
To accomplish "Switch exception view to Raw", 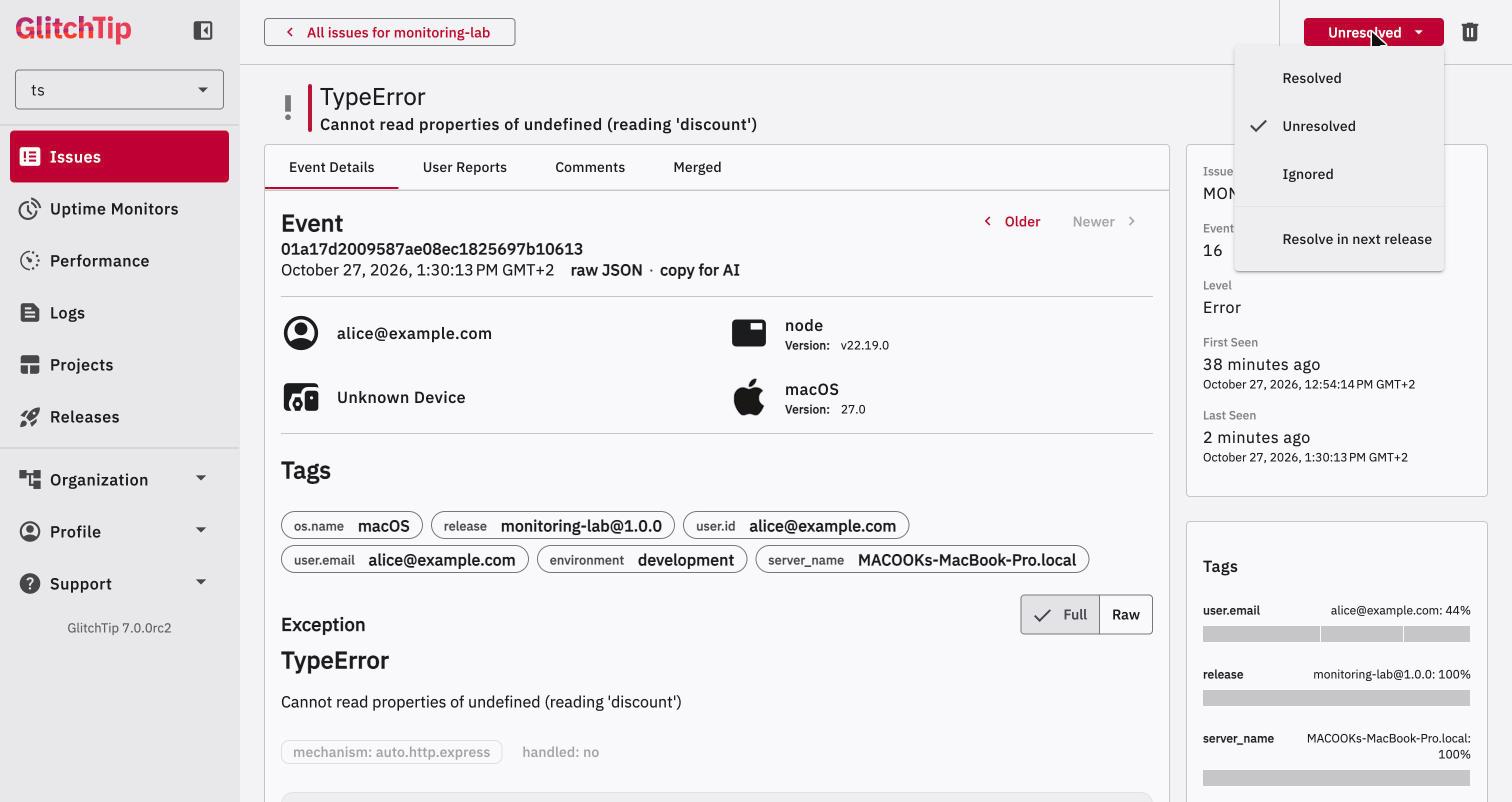I will 1126,615.
